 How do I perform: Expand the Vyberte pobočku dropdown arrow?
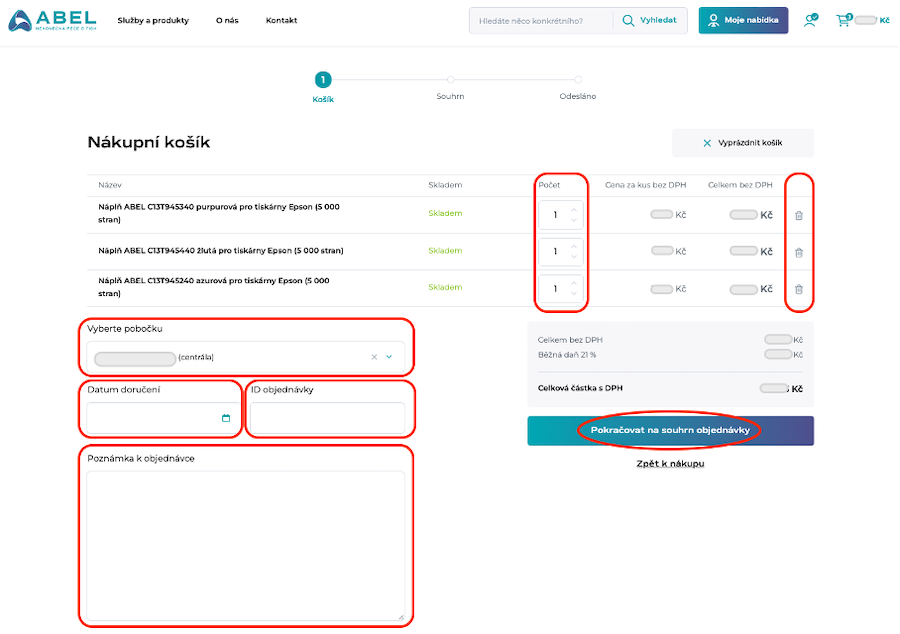389,357
